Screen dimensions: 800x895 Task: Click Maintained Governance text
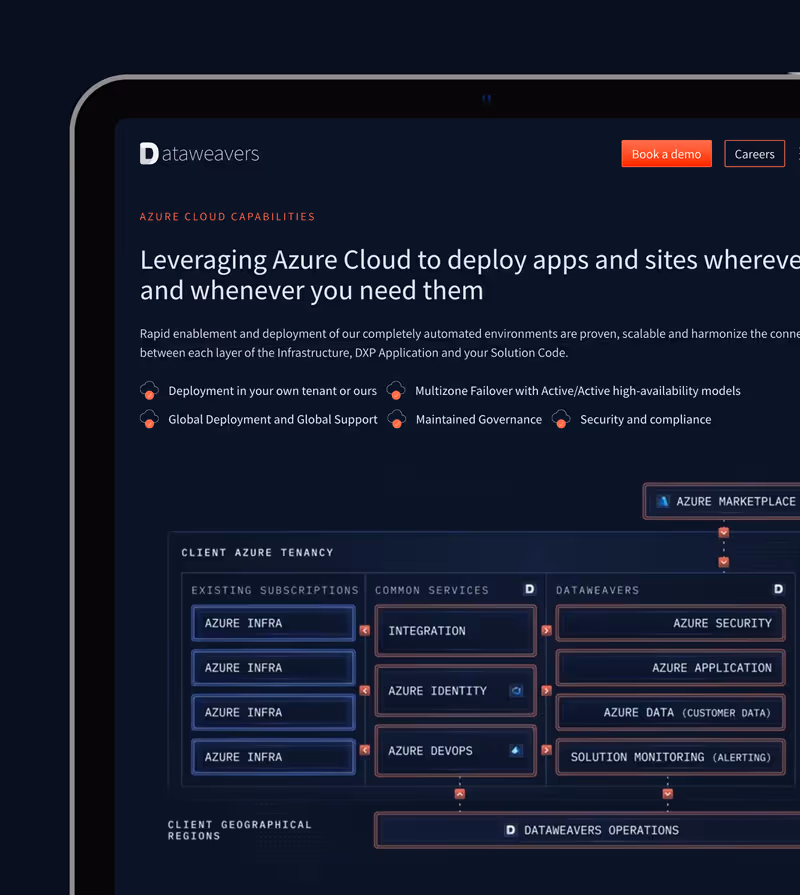pos(479,420)
